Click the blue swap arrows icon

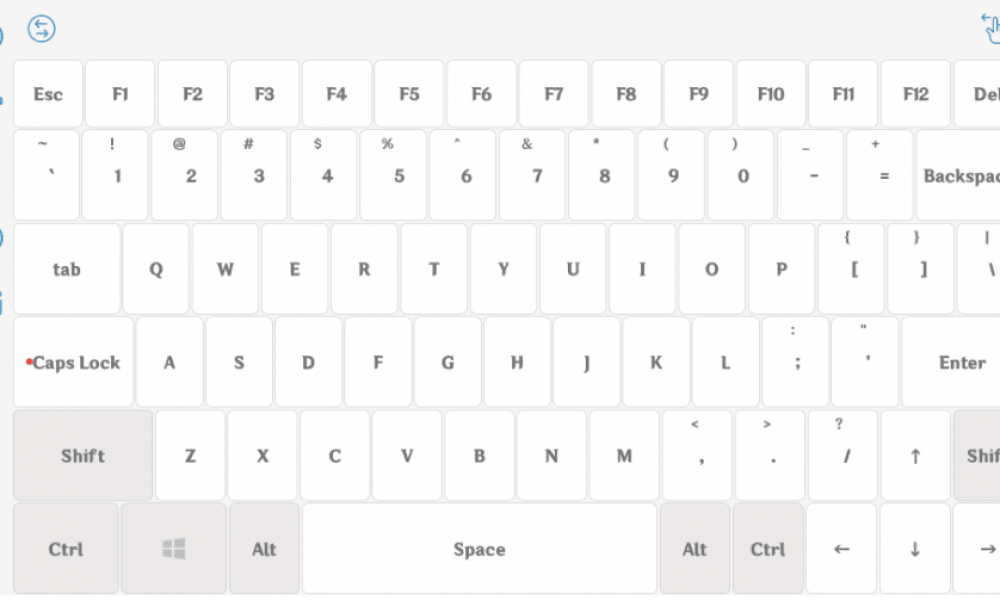click(41, 29)
